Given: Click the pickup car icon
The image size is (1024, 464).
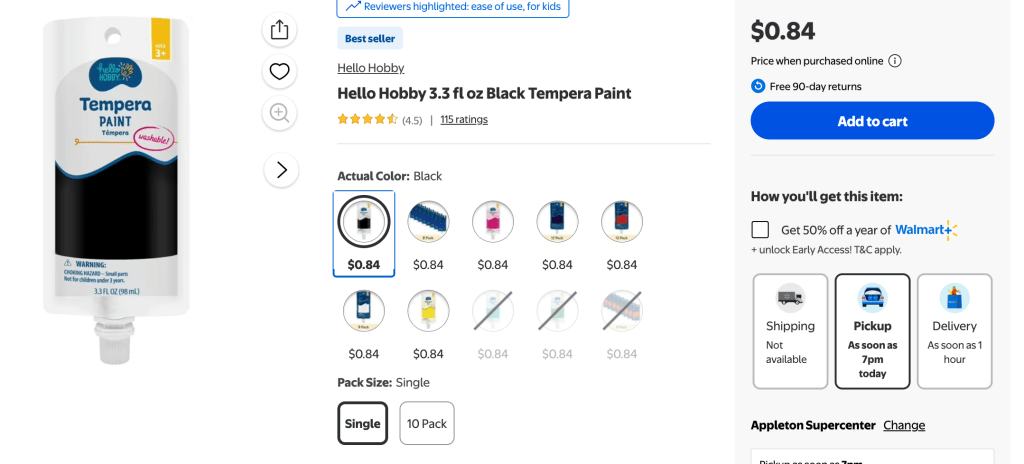Looking at the screenshot, I should point(872,298).
